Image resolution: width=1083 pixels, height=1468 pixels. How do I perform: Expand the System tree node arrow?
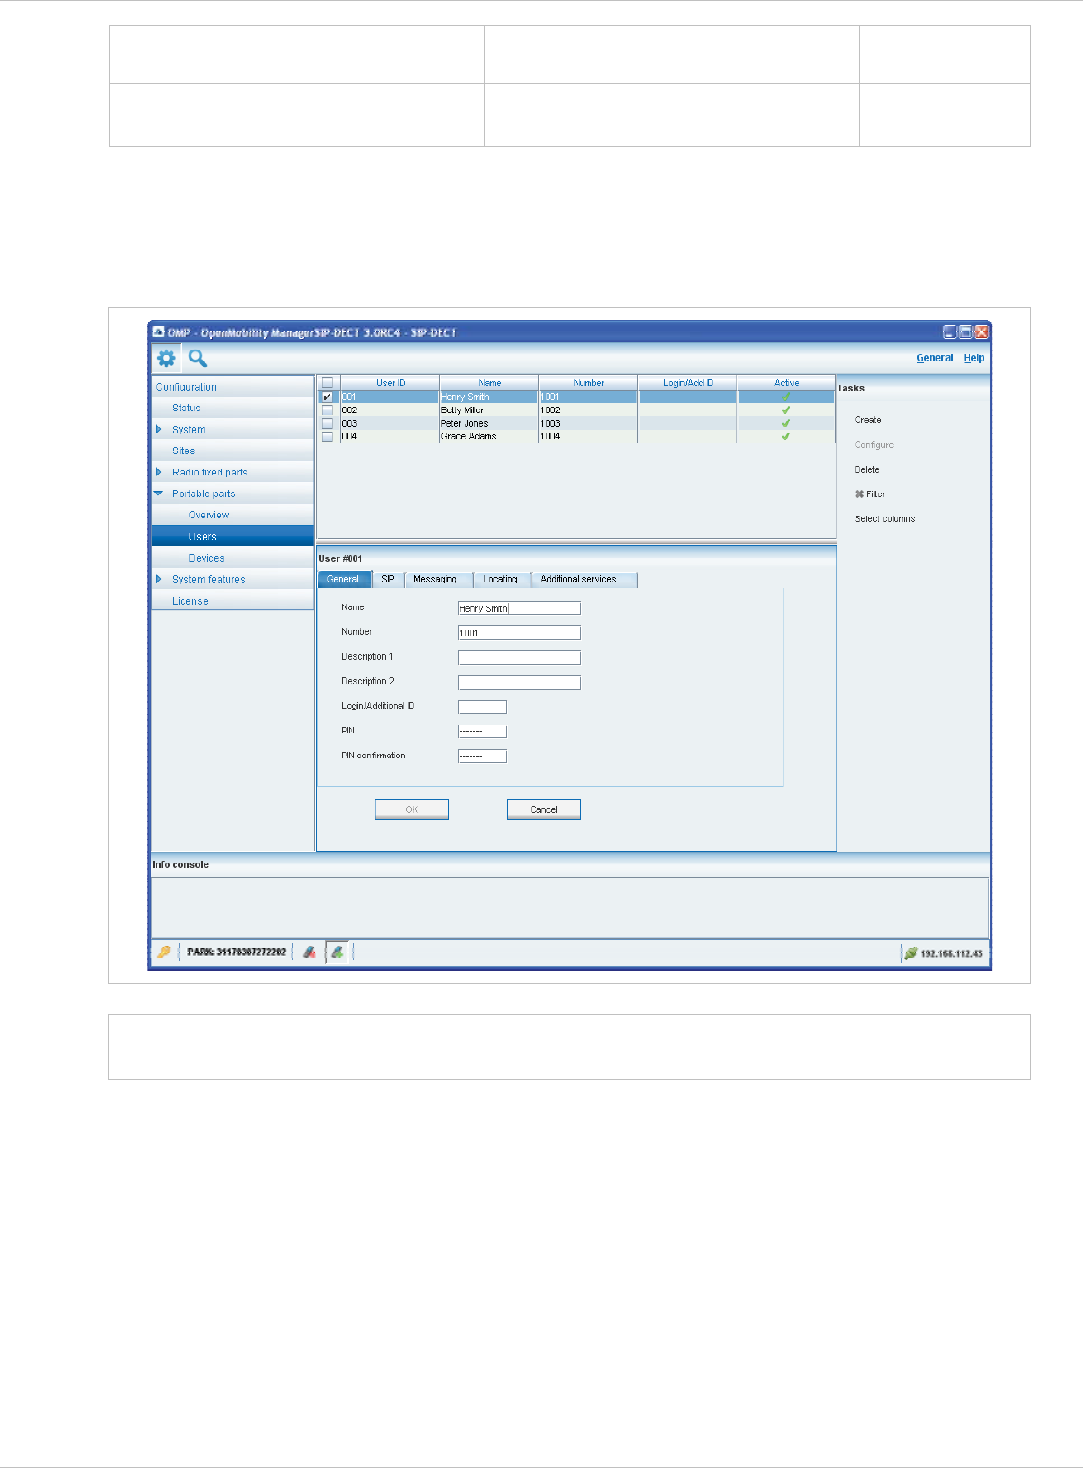coord(158,429)
